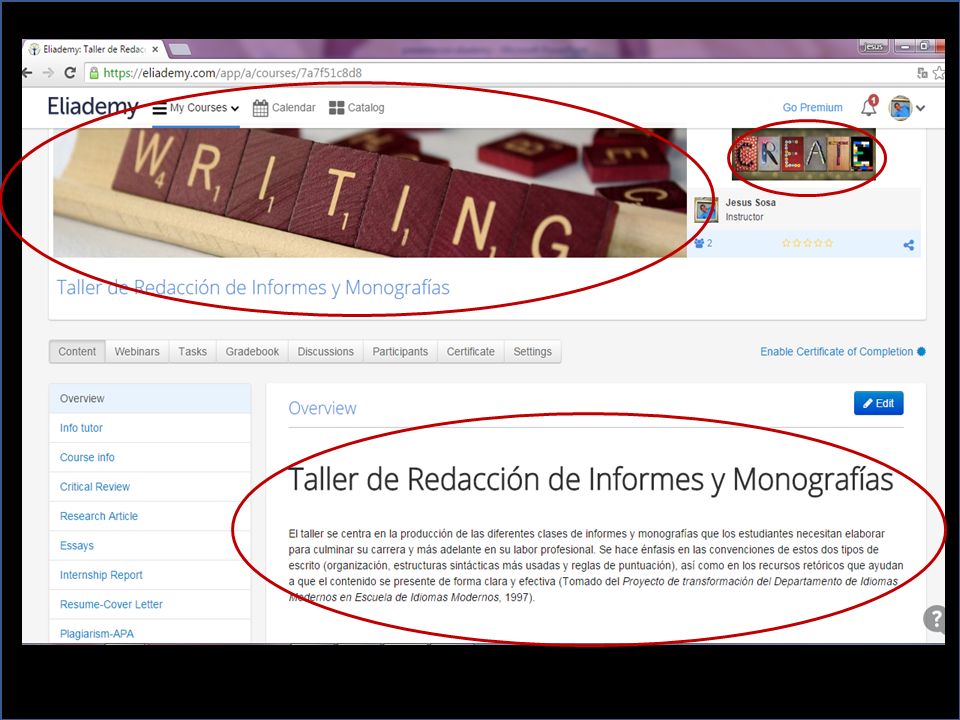Viewport: 960px width, 720px height.
Task: Click the translate page icon in address bar
Action: point(923,73)
